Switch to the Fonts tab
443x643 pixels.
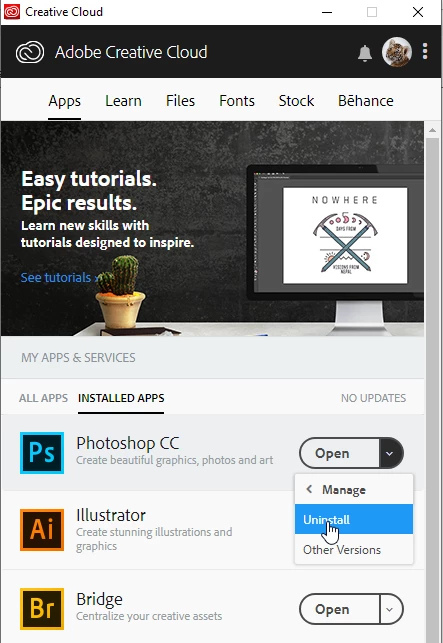pyautogui.click(x=237, y=101)
